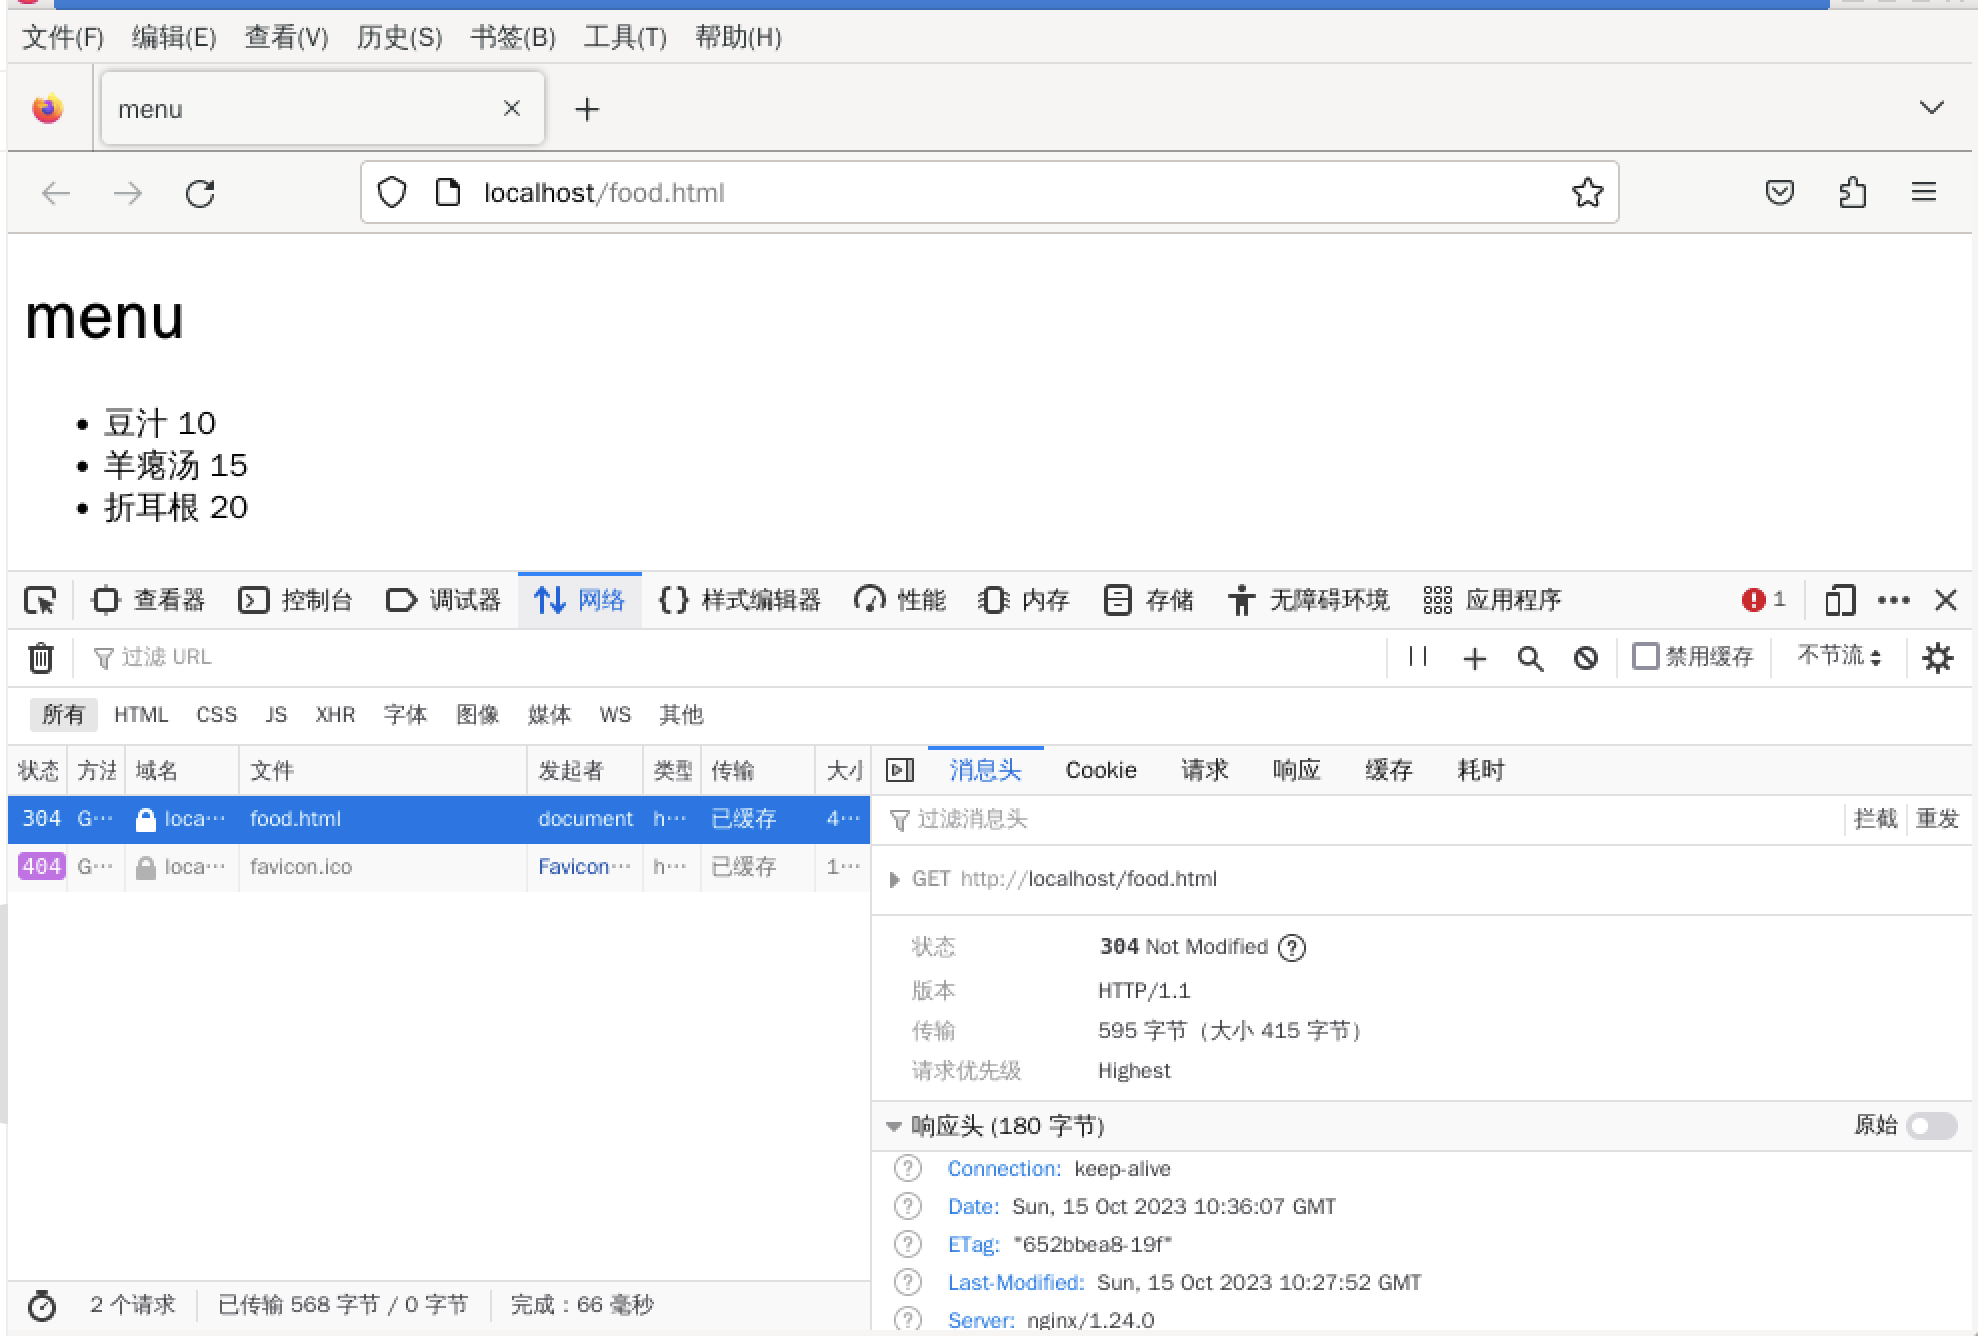The height and width of the screenshot is (1336, 1978).
Task: Open the list all tabs chevron
Action: [1932, 108]
